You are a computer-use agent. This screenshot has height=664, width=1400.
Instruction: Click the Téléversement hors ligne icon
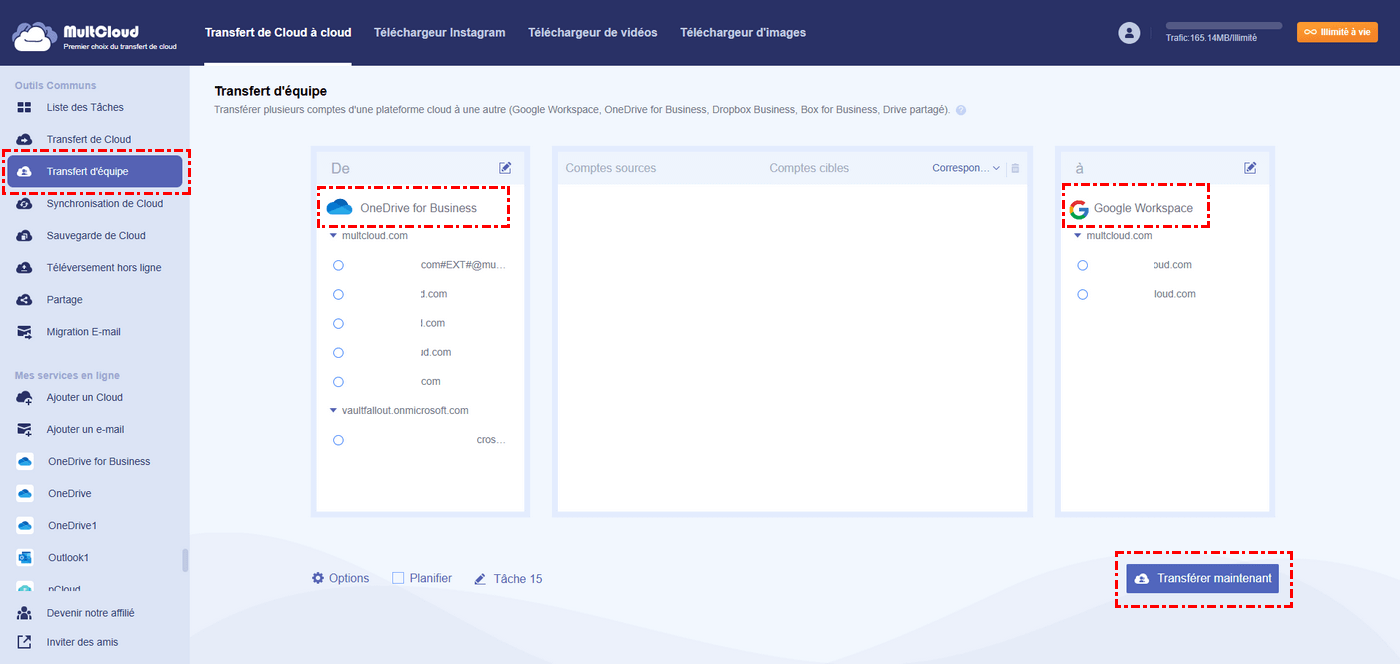(24, 267)
